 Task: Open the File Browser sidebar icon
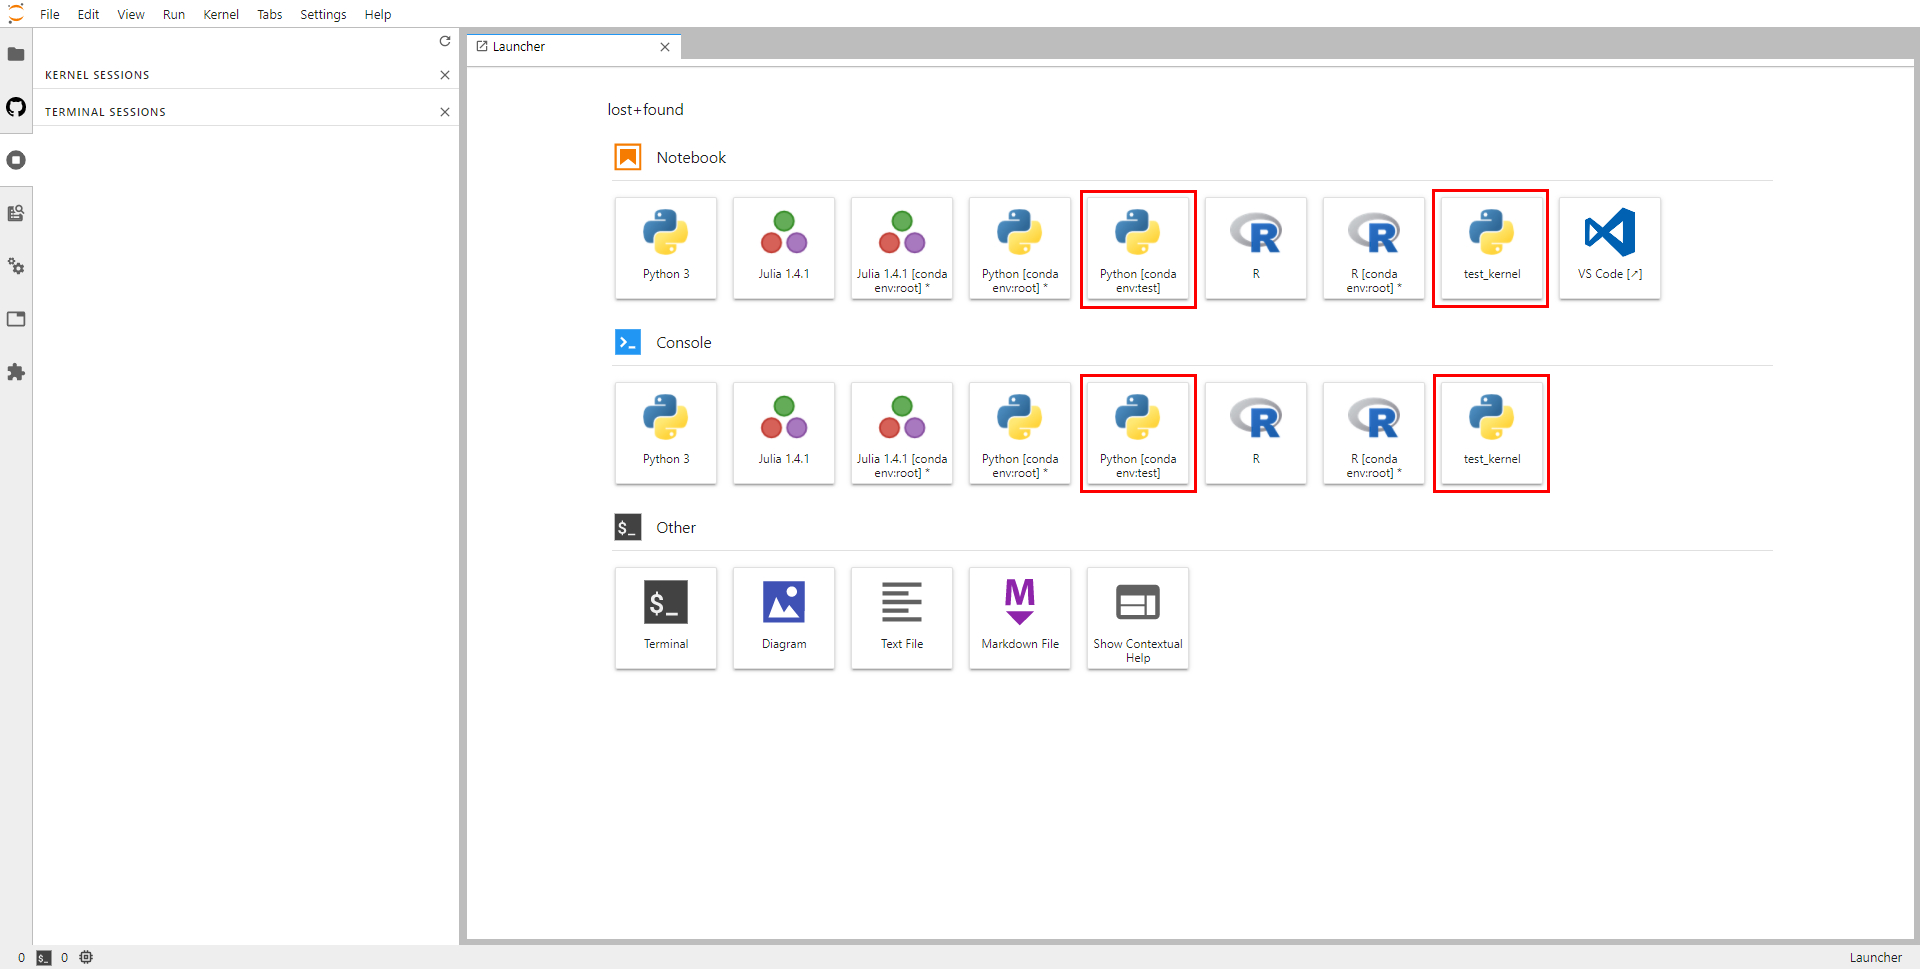click(x=16, y=54)
